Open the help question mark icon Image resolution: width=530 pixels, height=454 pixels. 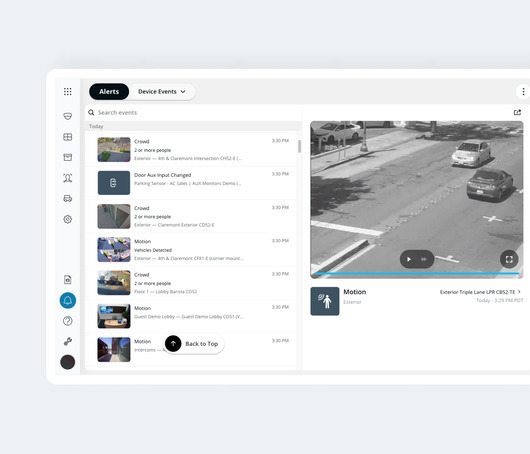click(x=68, y=321)
